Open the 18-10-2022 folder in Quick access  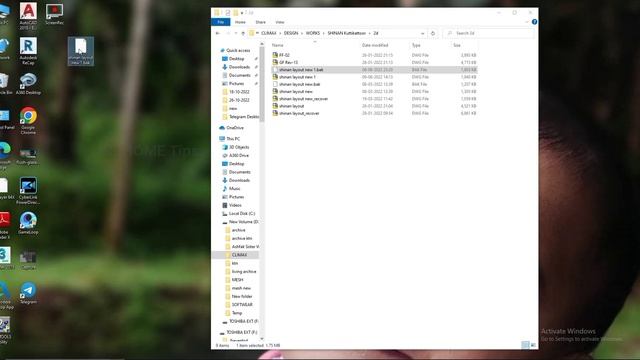click(239, 92)
